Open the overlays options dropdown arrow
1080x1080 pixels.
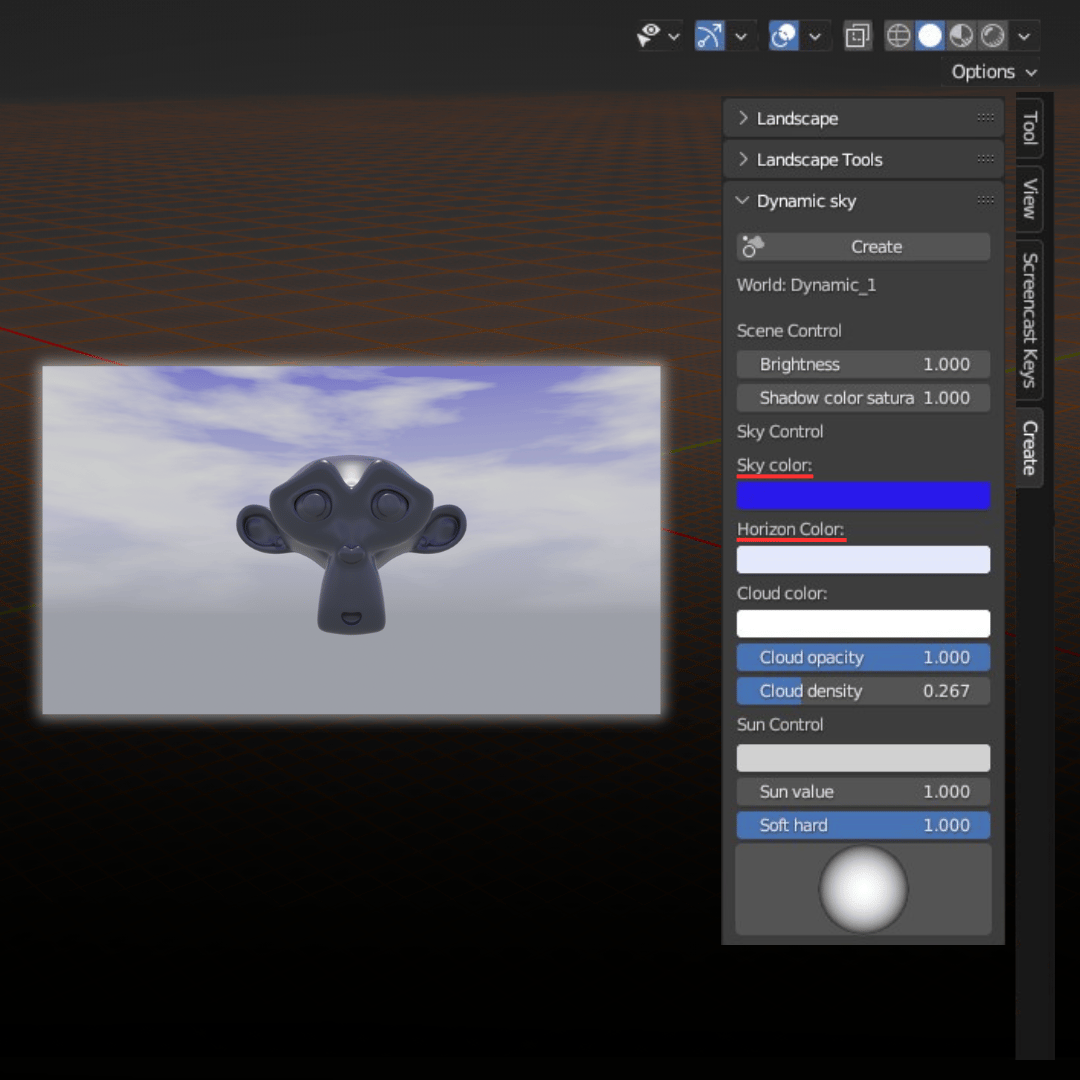815,37
